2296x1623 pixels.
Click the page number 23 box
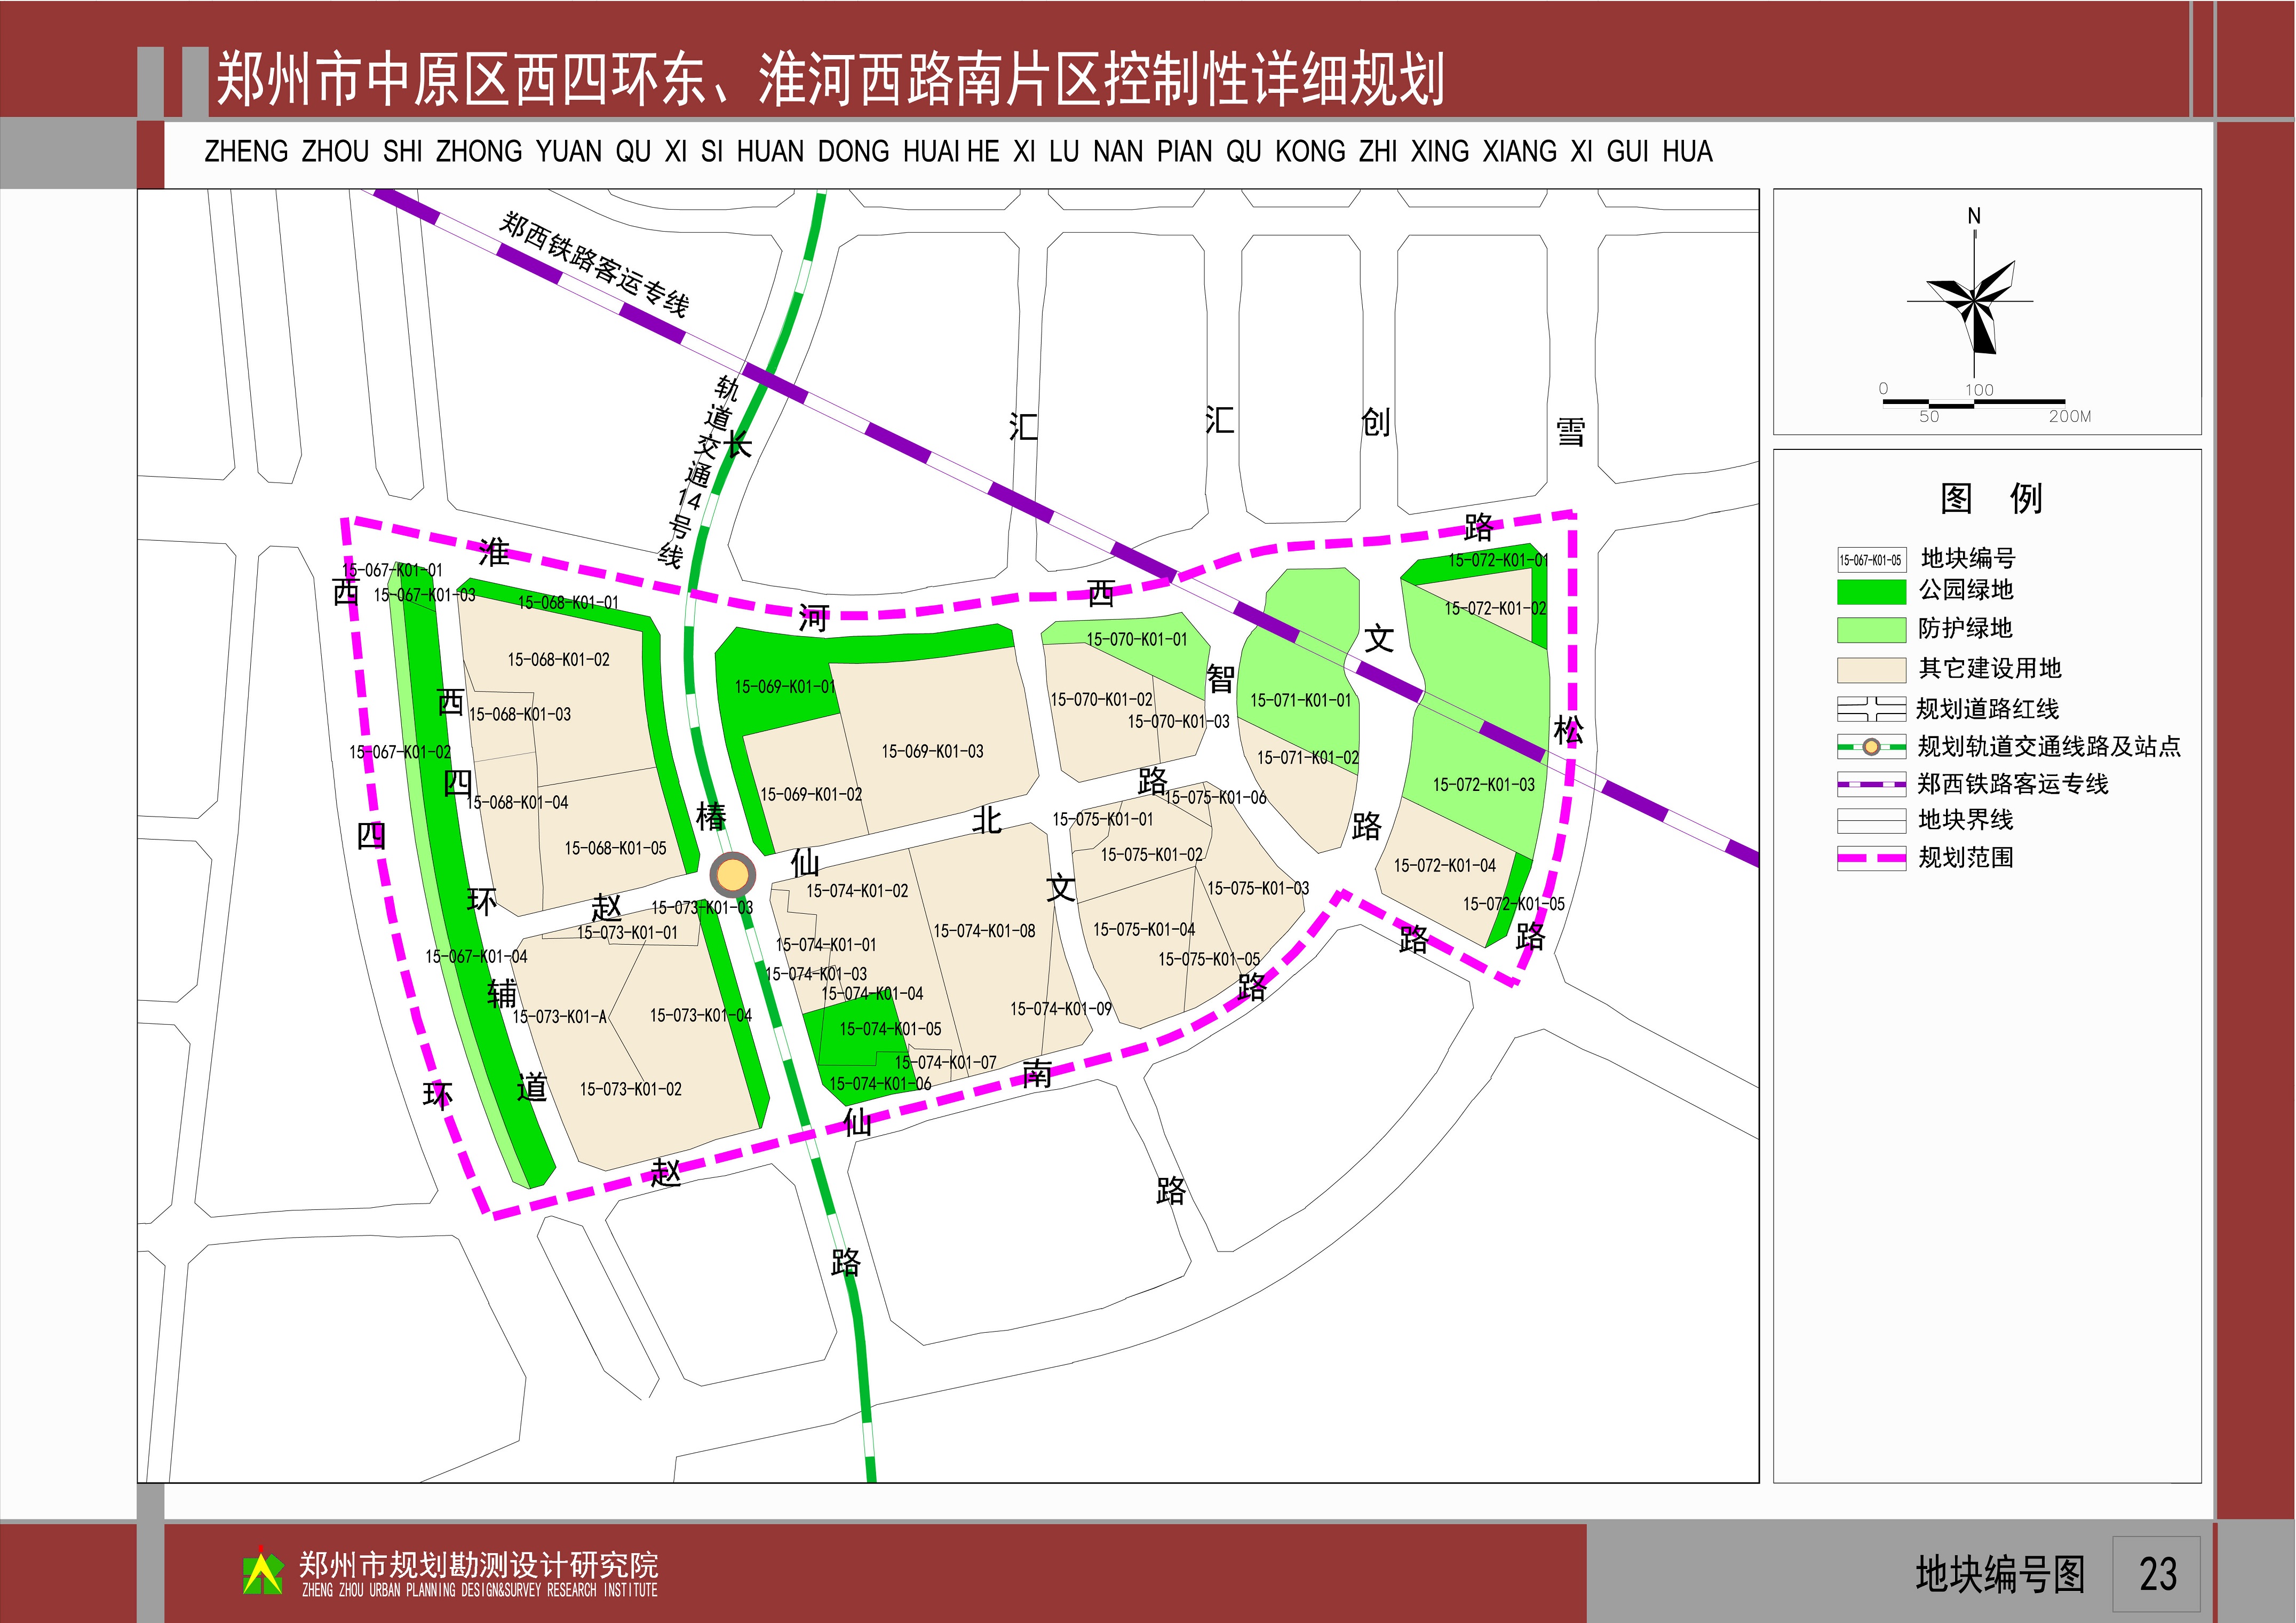[x=2157, y=1574]
